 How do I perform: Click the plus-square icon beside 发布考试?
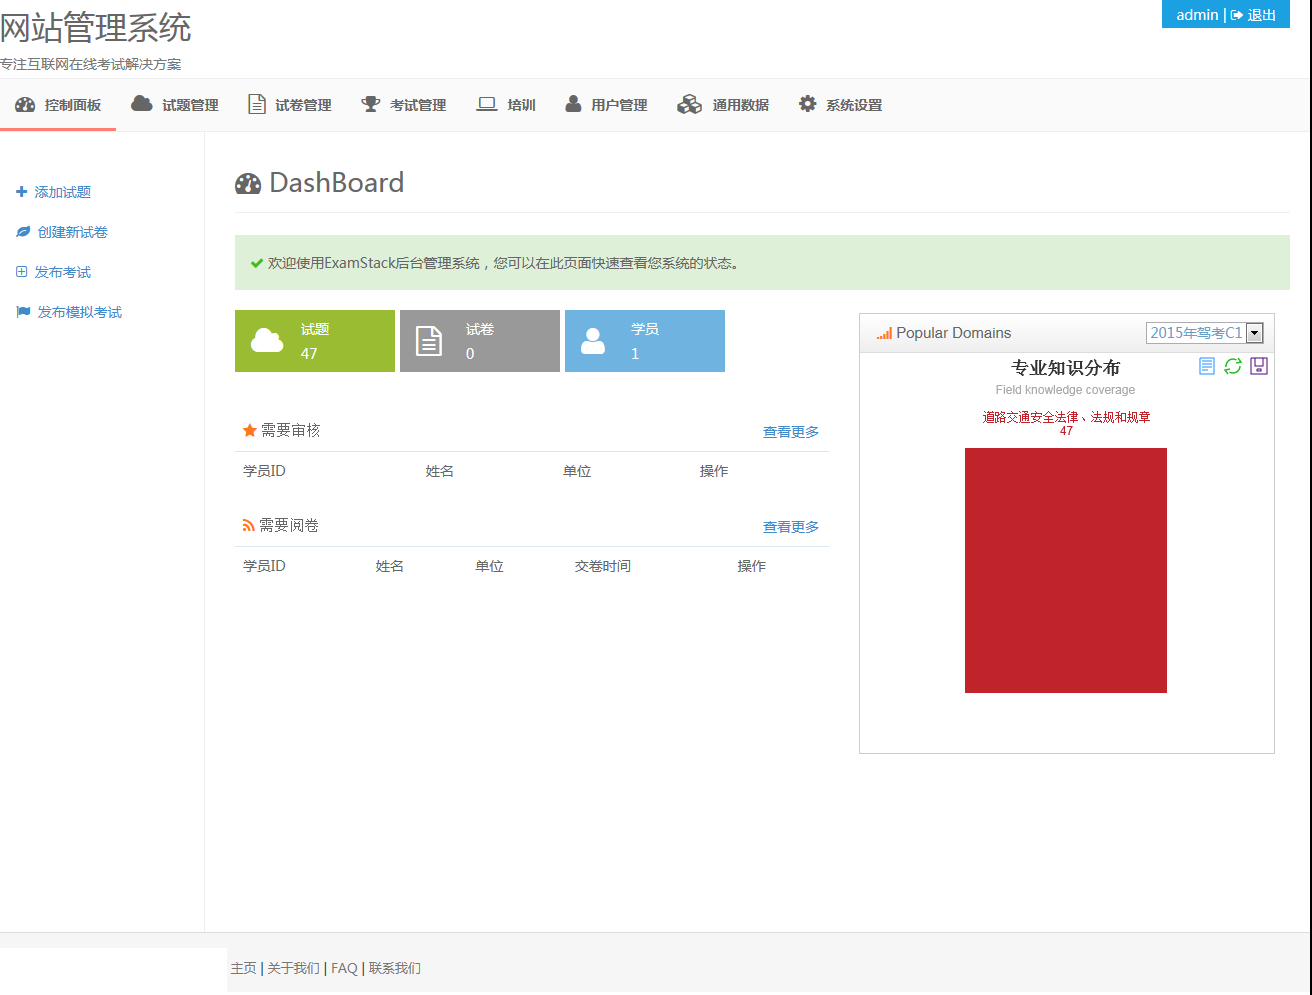21,272
